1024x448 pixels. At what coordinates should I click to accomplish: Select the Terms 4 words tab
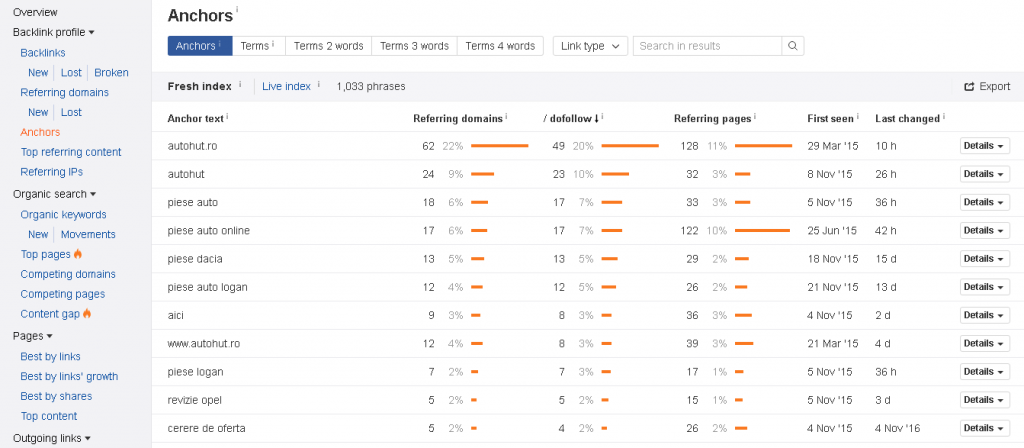pos(500,46)
